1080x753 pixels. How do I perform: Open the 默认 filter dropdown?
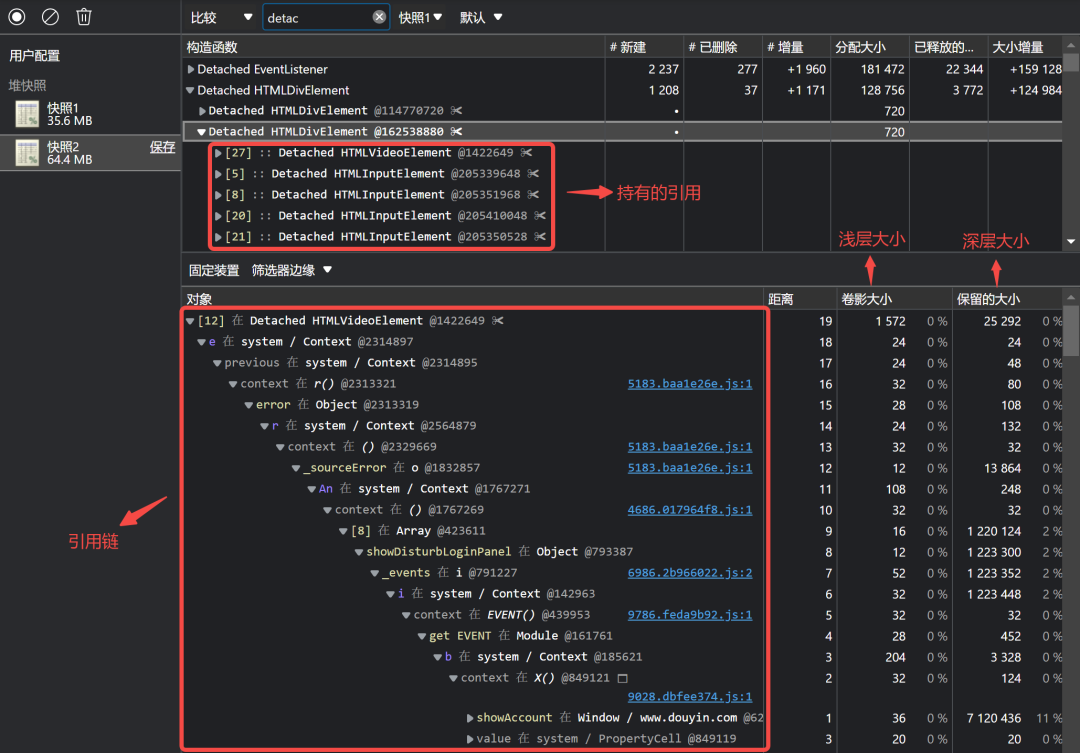point(481,17)
